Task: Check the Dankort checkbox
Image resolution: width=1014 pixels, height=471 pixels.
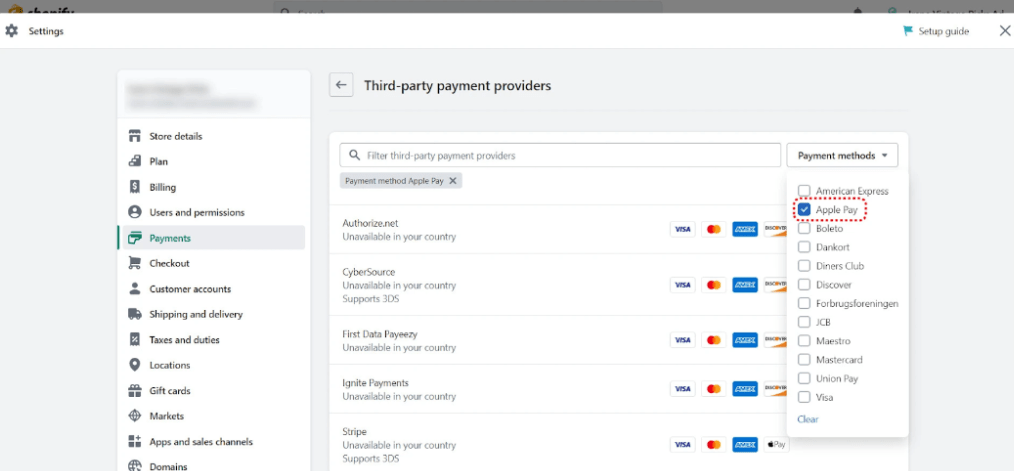Action: 804,247
